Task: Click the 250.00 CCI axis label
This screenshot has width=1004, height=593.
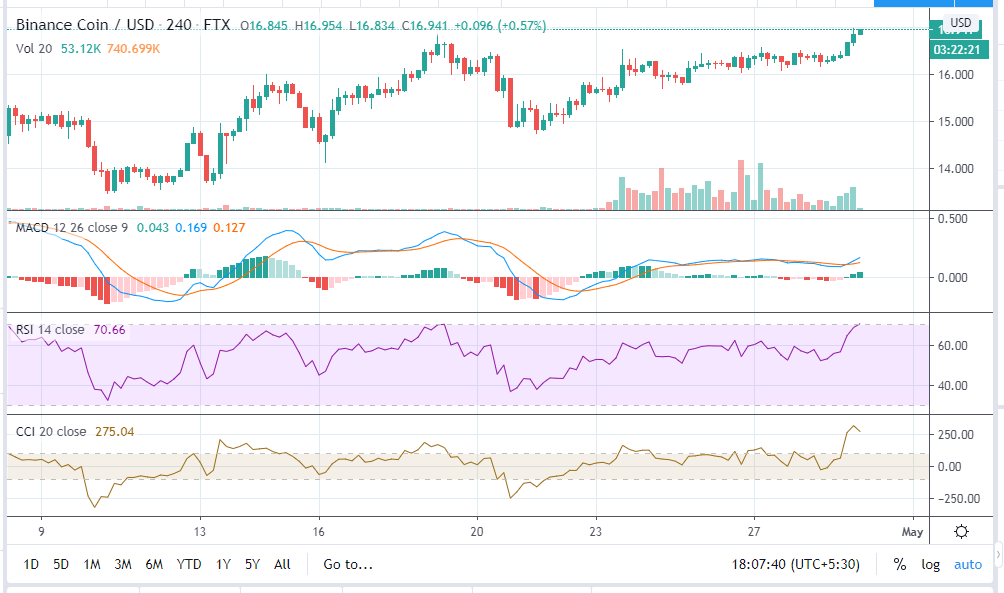Action: (x=955, y=435)
